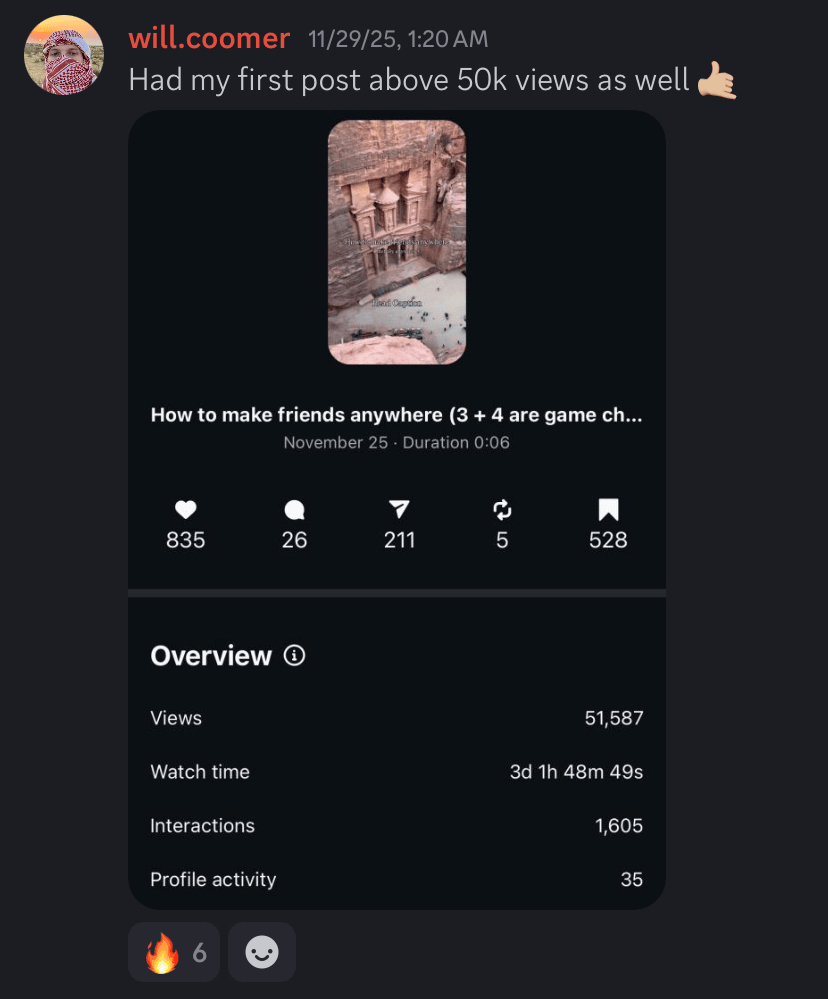This screenshot has width=828, height=999.
Task: Click the Overview heading
Action: point(211,656)
